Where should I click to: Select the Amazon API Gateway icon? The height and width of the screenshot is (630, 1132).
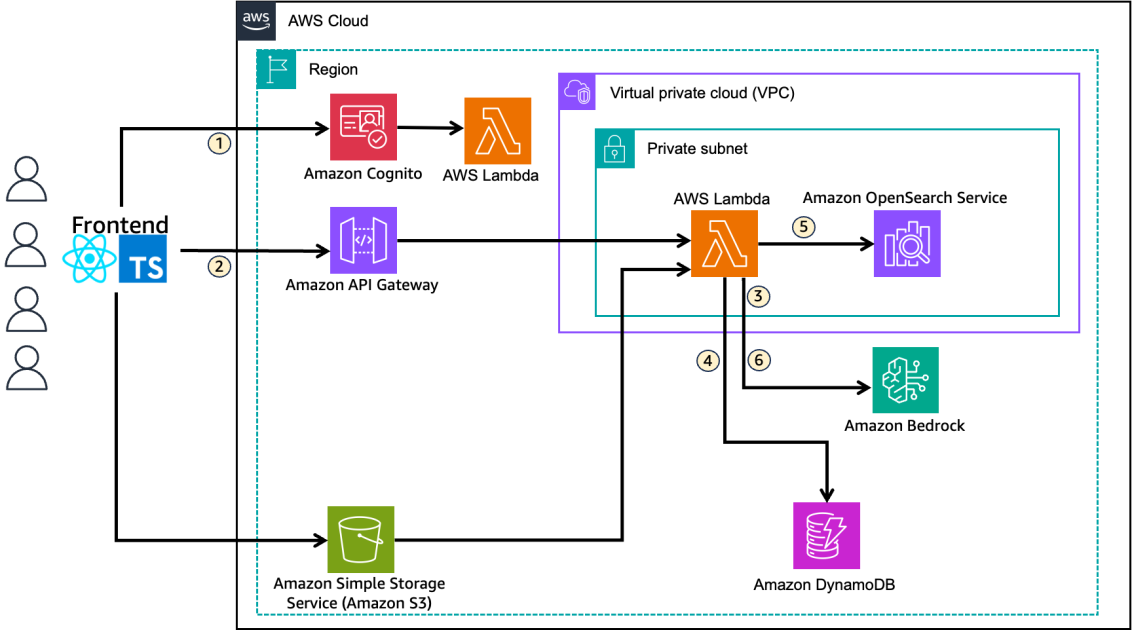[x=363, y=240]
